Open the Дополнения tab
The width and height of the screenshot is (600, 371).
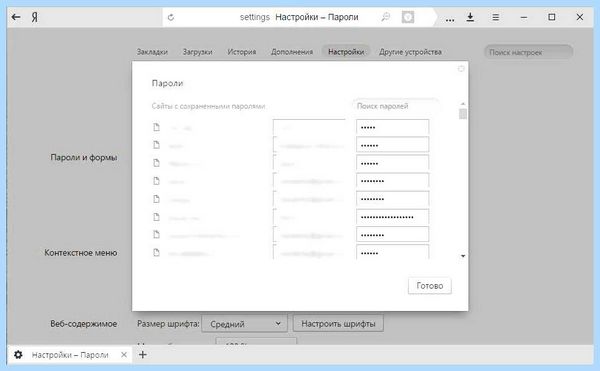pos(292,52)
